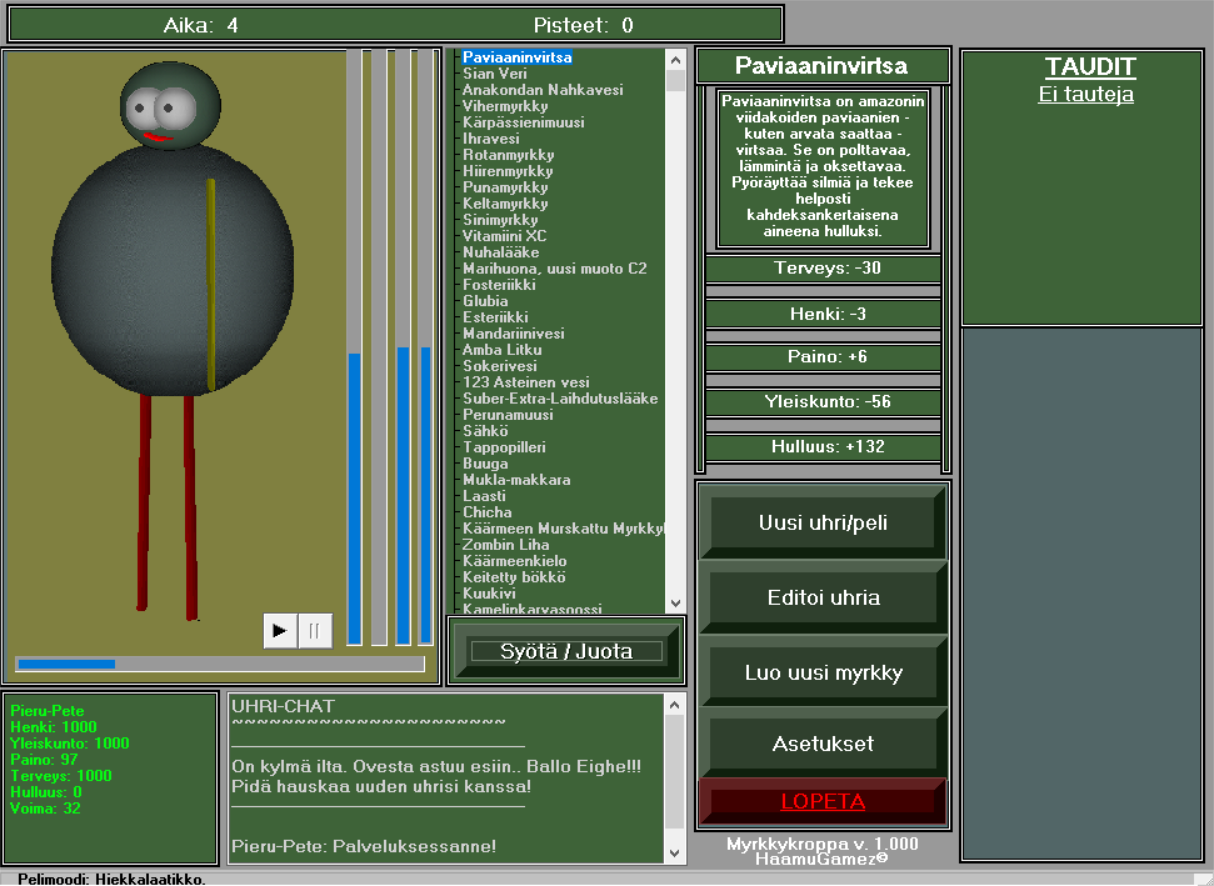
Task: Select Glubia list item
Action: (x=485, y=301)
